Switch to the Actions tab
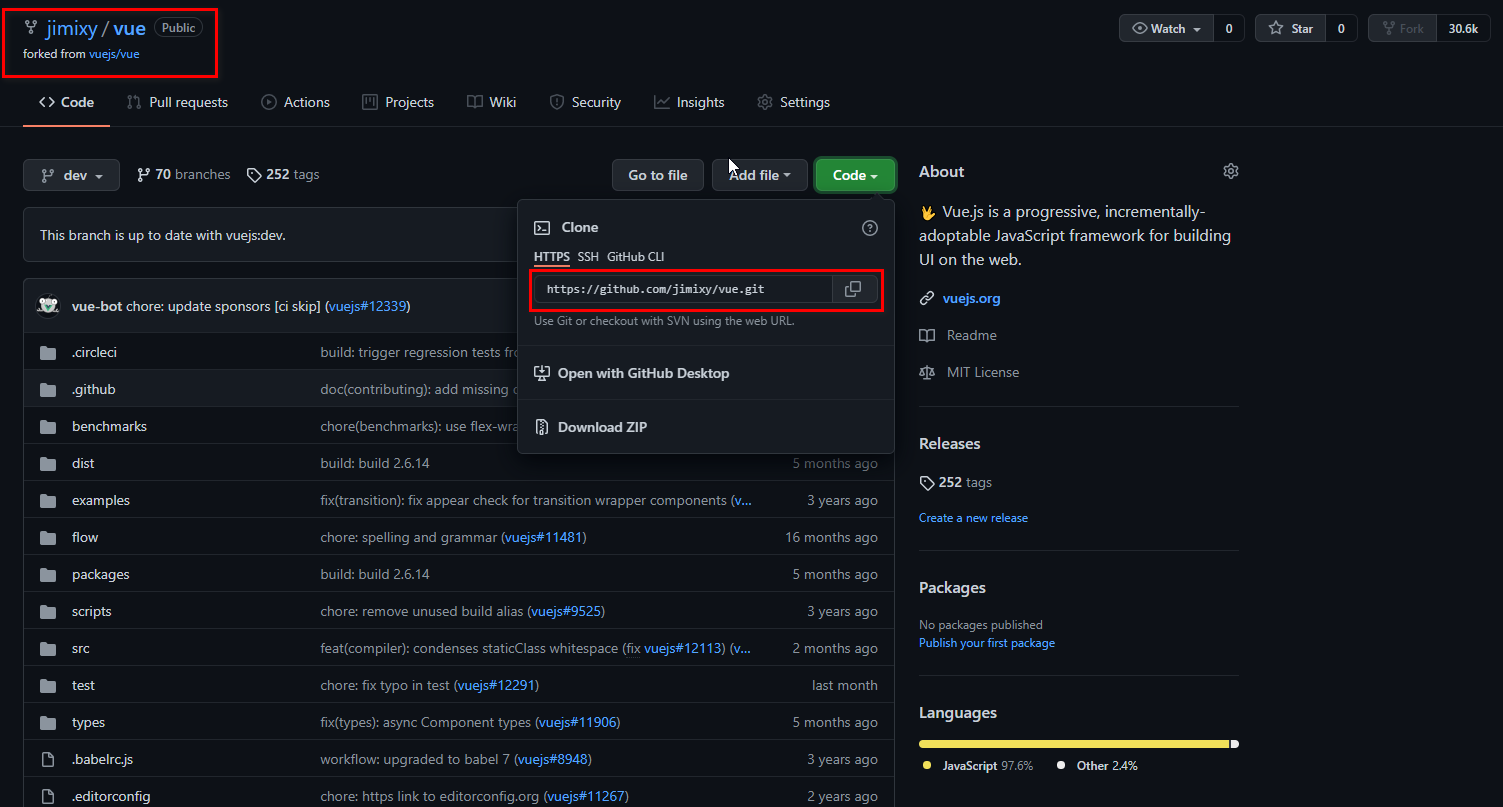The image size is (1503, 807). tap(295, 102)
